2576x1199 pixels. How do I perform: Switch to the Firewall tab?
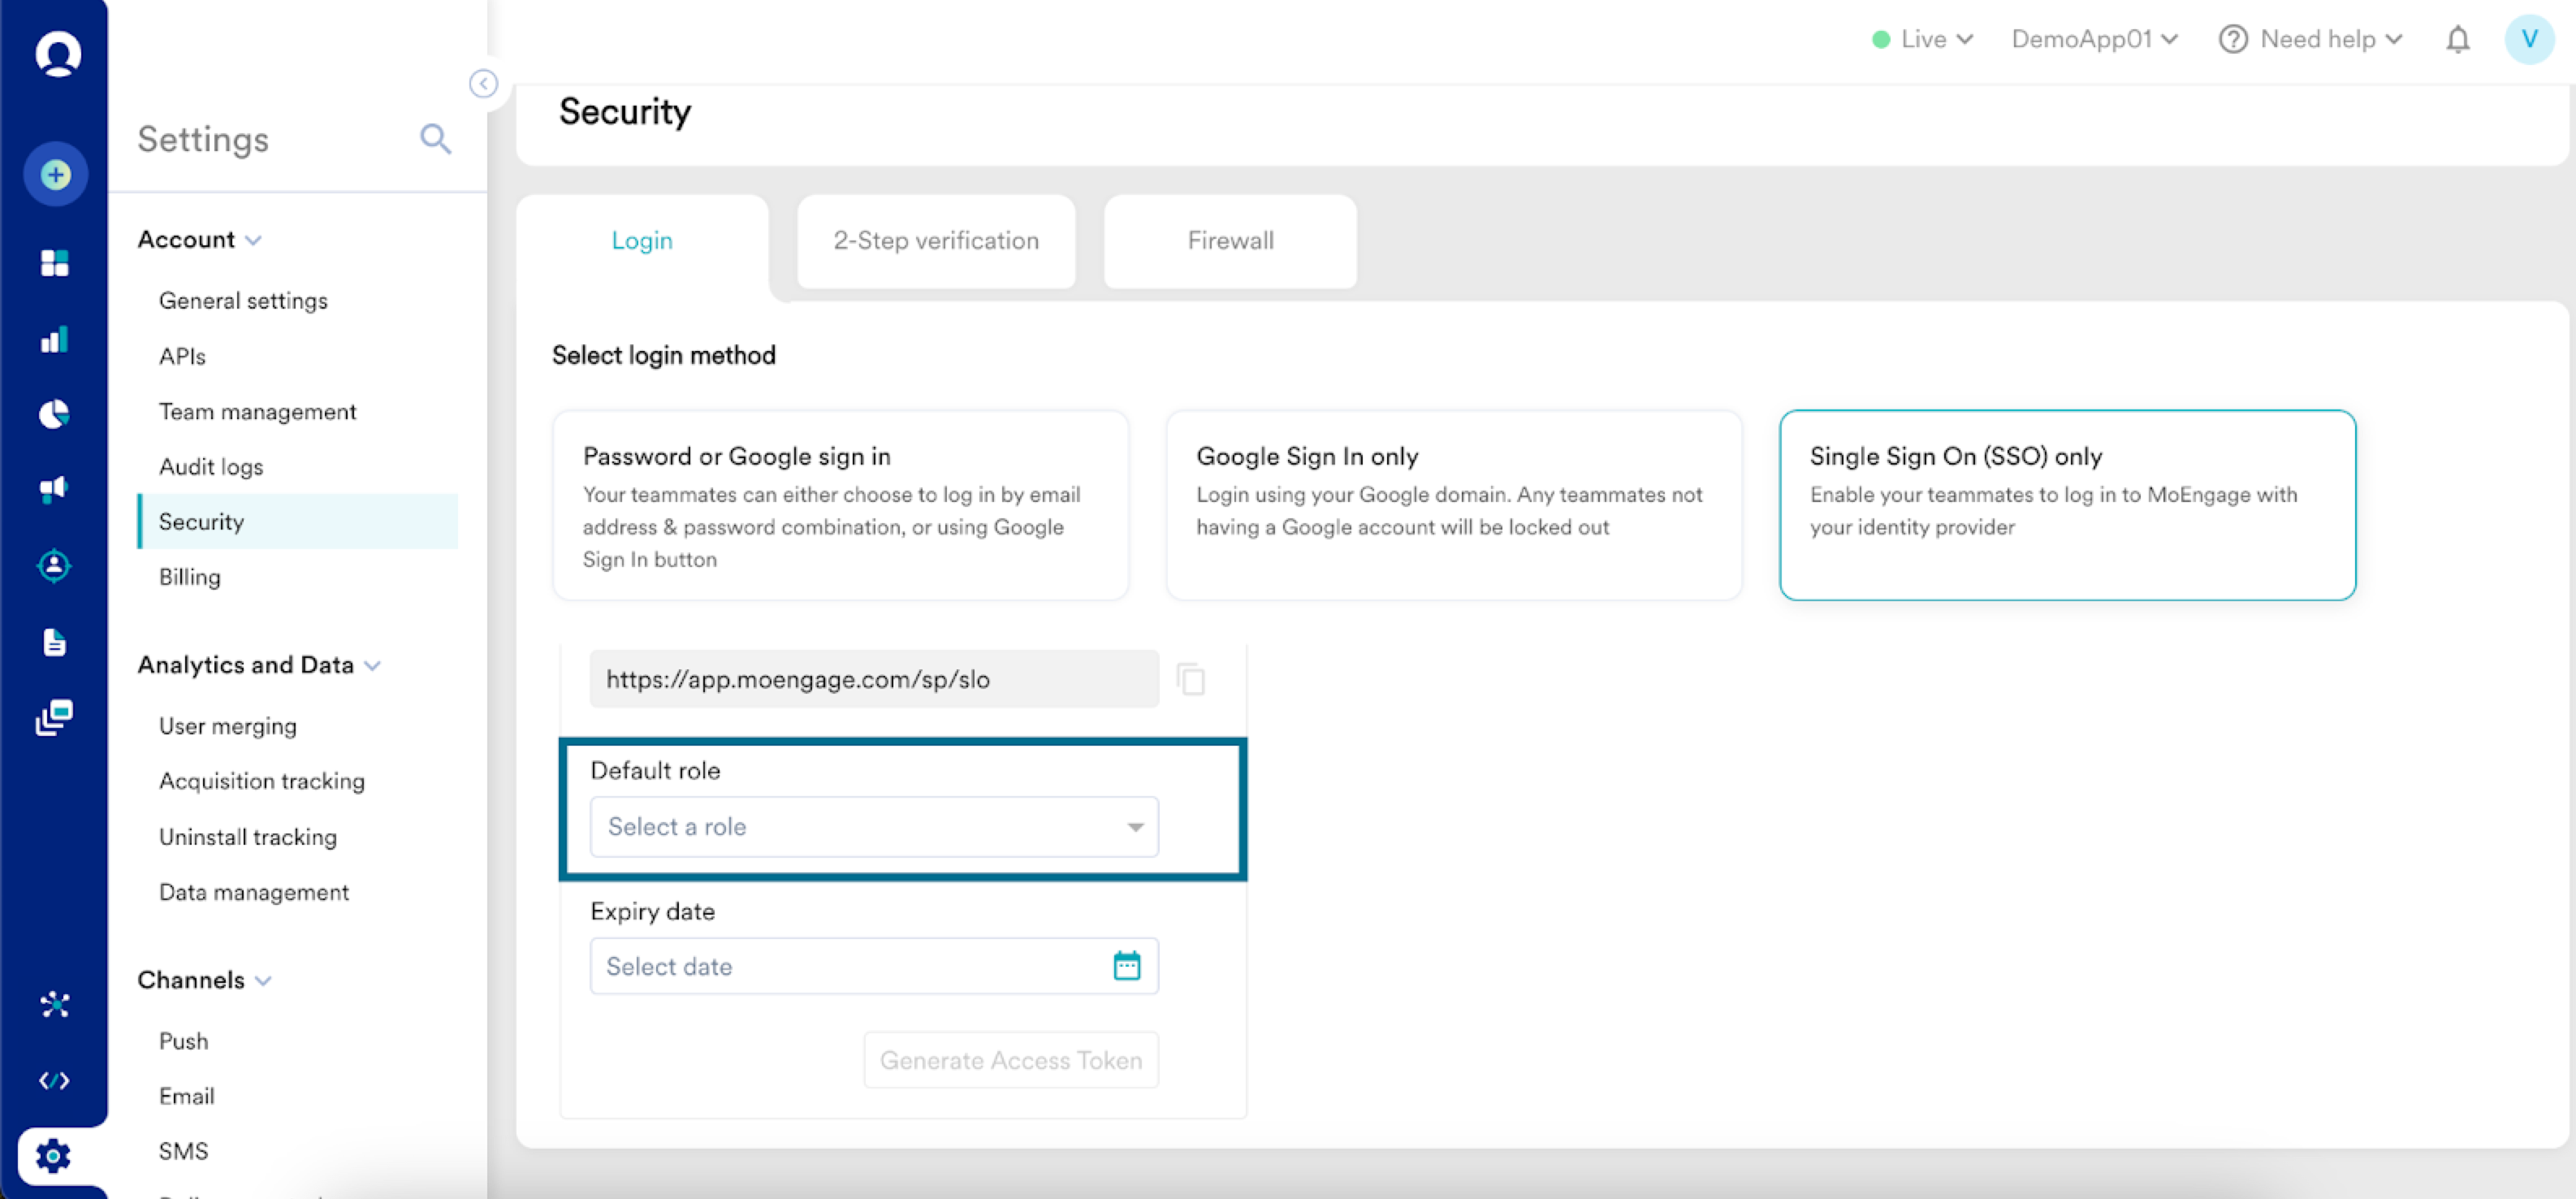[x=1229, y=241]
